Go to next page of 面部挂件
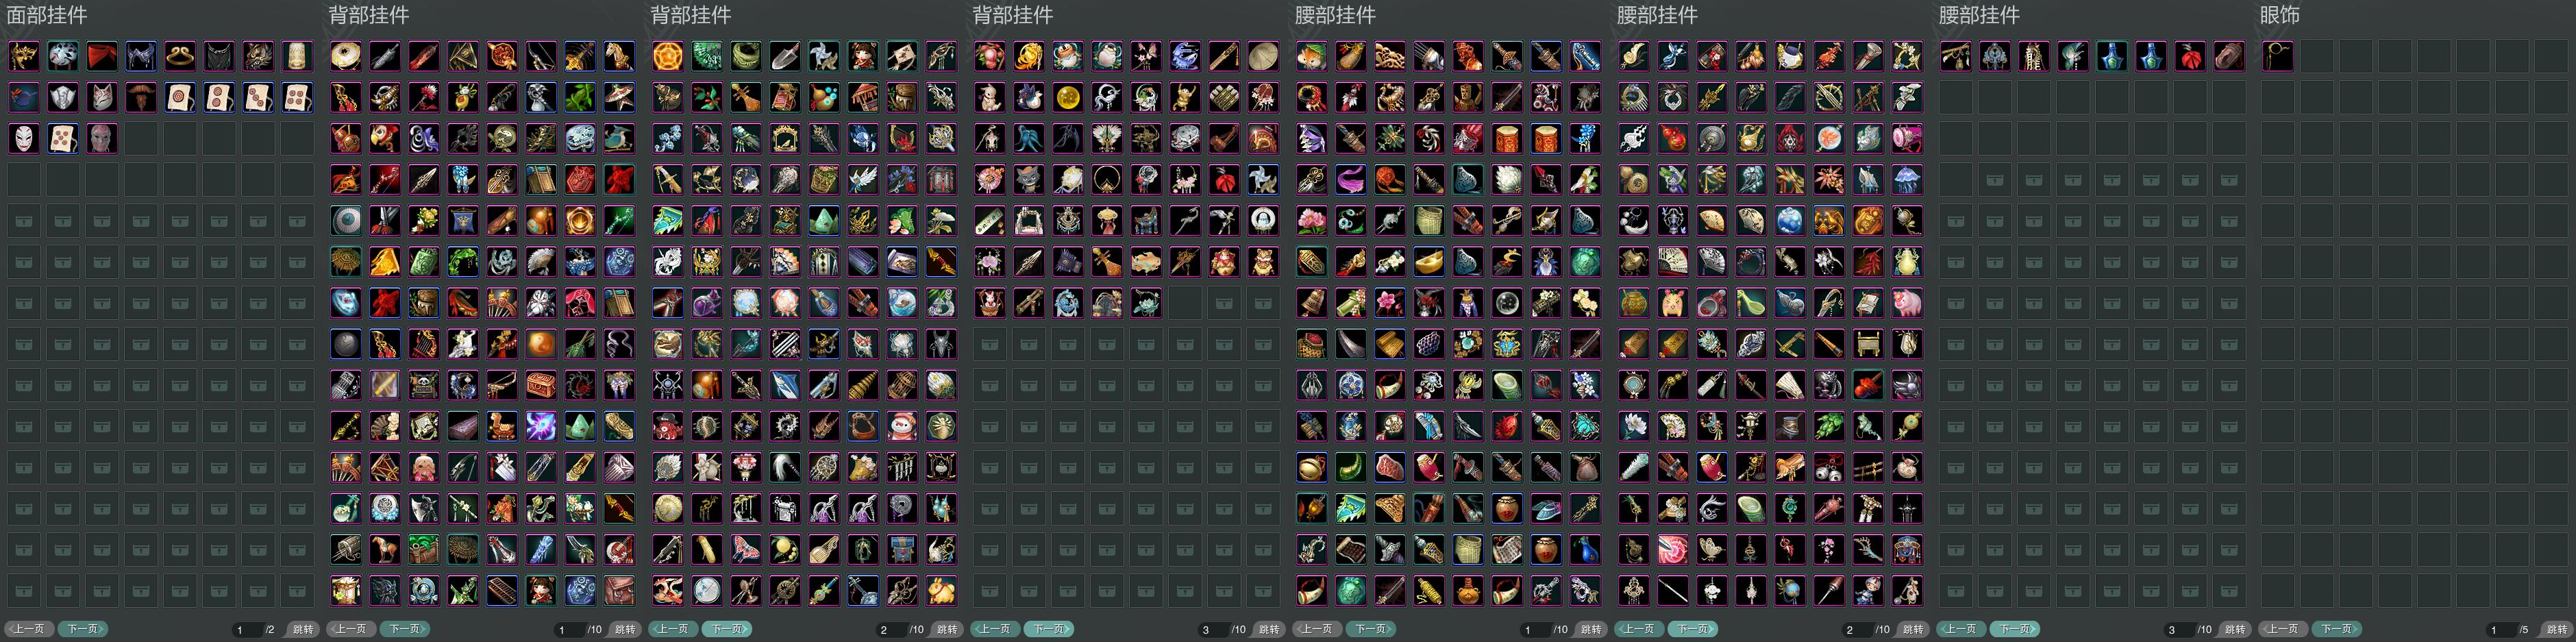The height and width of the screenshot is (642, 2576). pos(83,629)
